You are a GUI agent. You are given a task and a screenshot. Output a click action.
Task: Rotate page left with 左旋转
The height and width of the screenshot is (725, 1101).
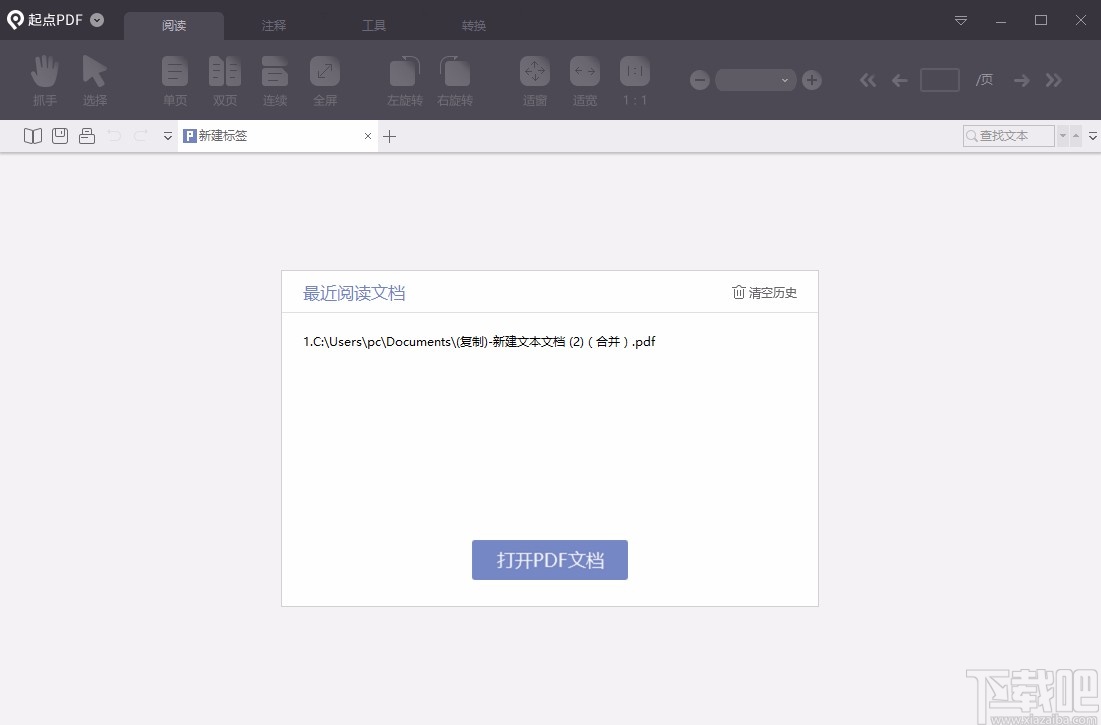coord(404,79)
